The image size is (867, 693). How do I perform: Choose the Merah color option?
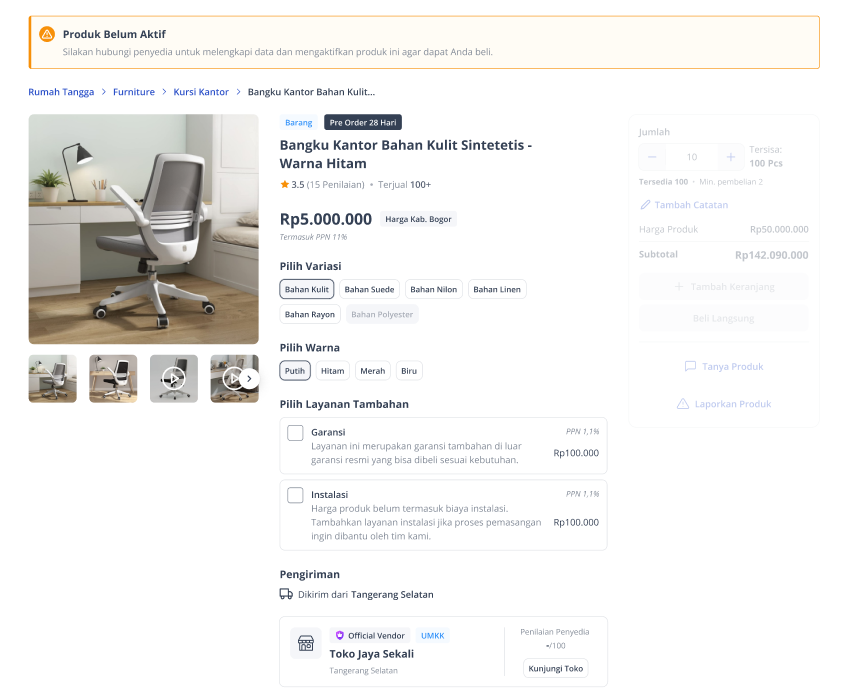point(373,371)
